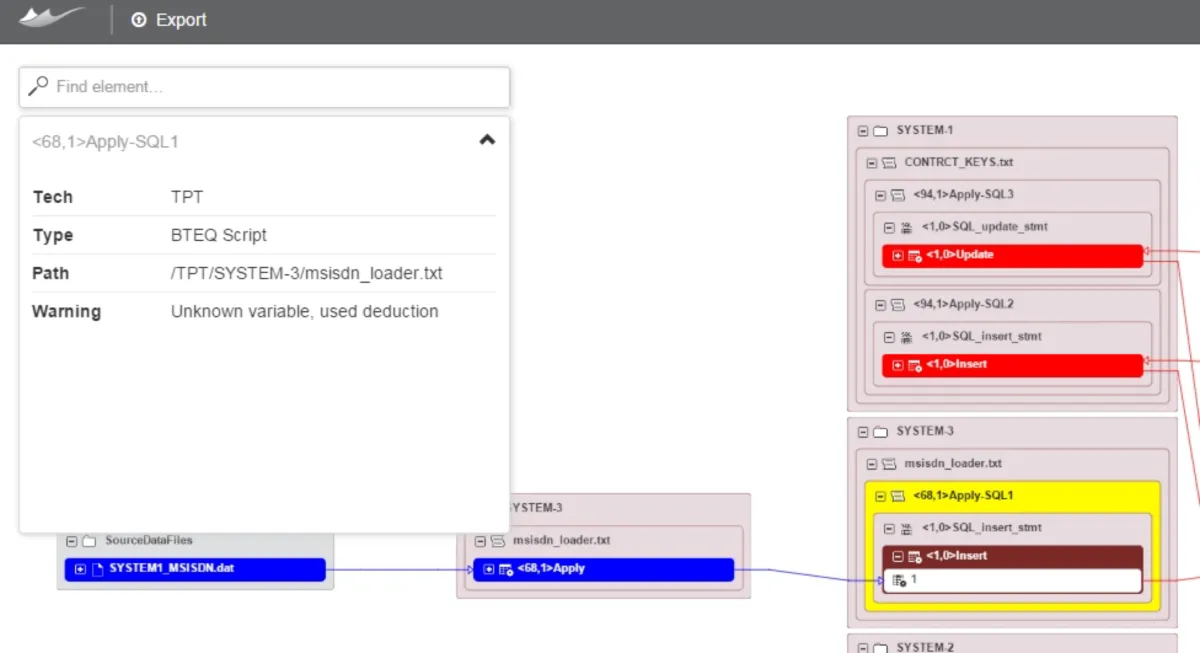Click the Path value /TPT/SYSTEM-3/msisdn_loader.txt

point(307,273)
